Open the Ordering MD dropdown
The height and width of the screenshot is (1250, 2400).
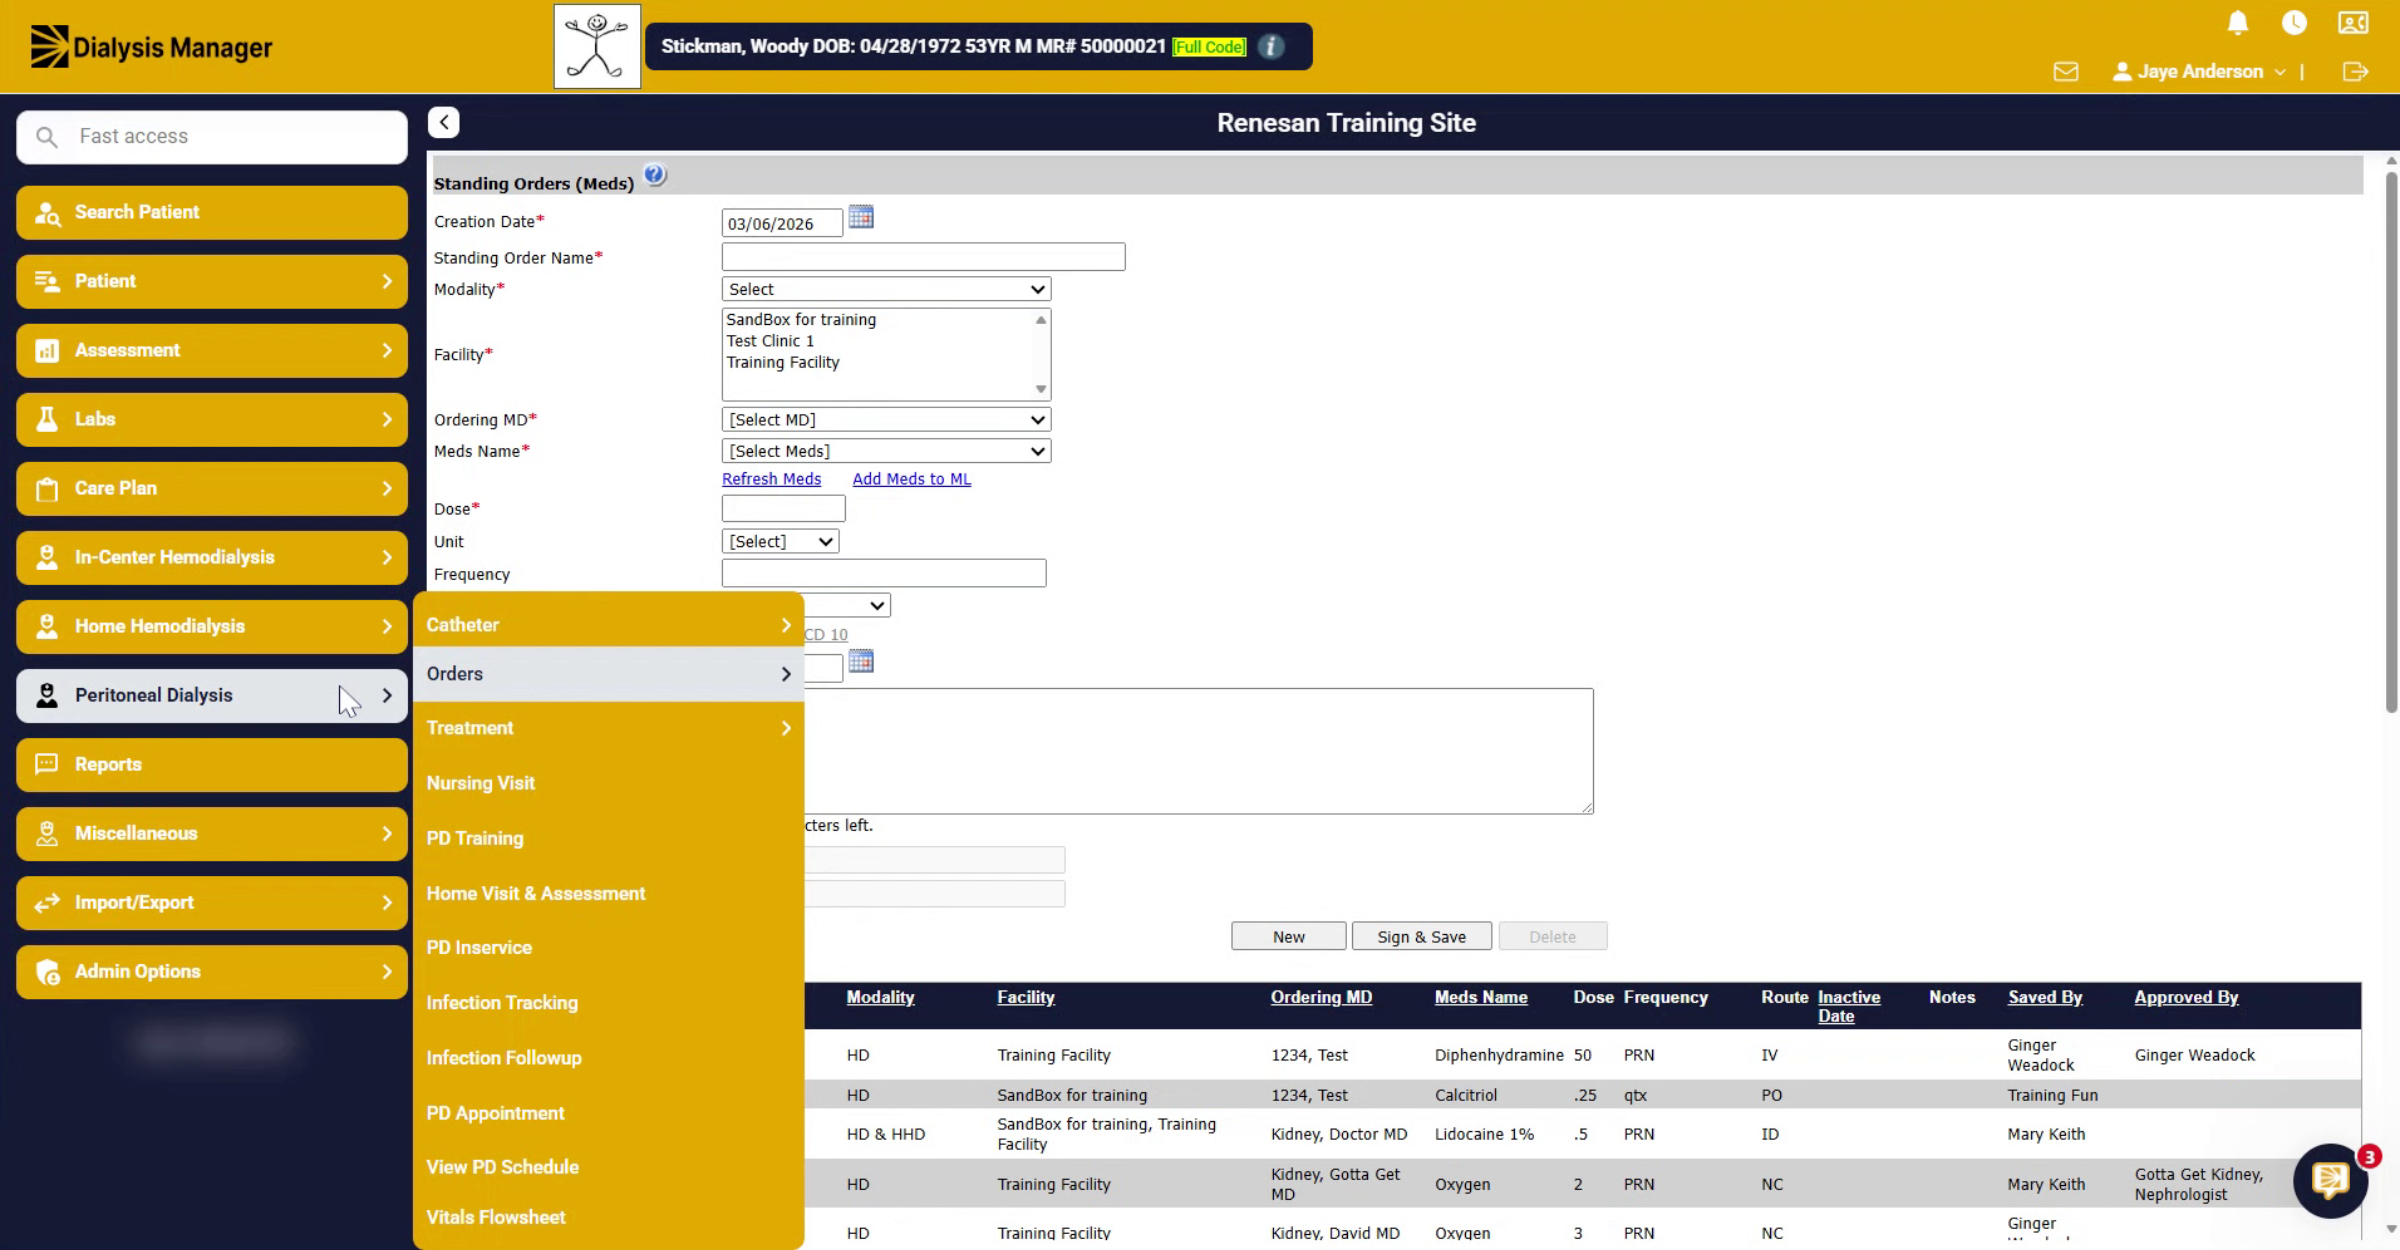886,420
